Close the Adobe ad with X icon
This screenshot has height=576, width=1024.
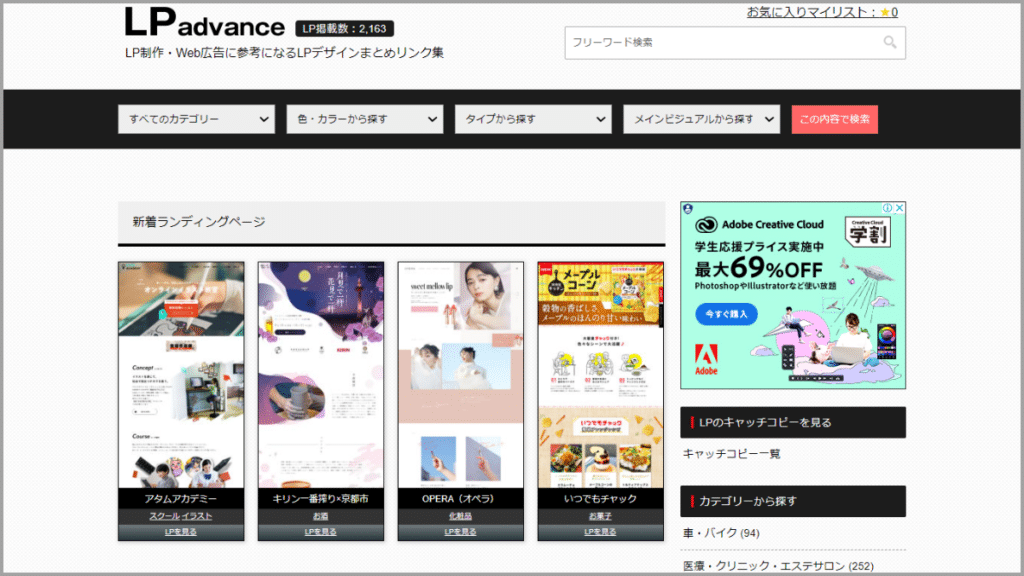899,209
